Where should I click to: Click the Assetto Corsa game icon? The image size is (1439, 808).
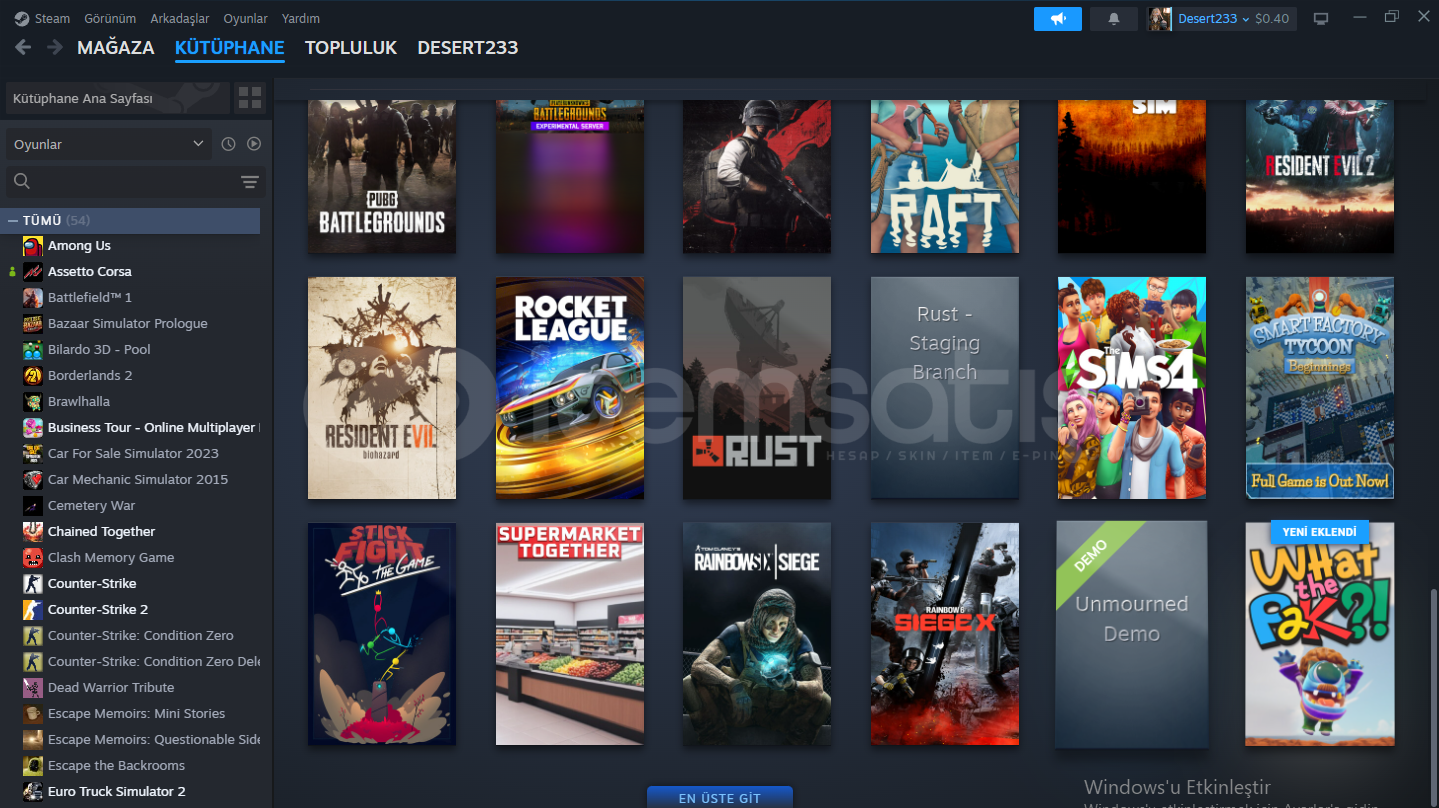33,272
